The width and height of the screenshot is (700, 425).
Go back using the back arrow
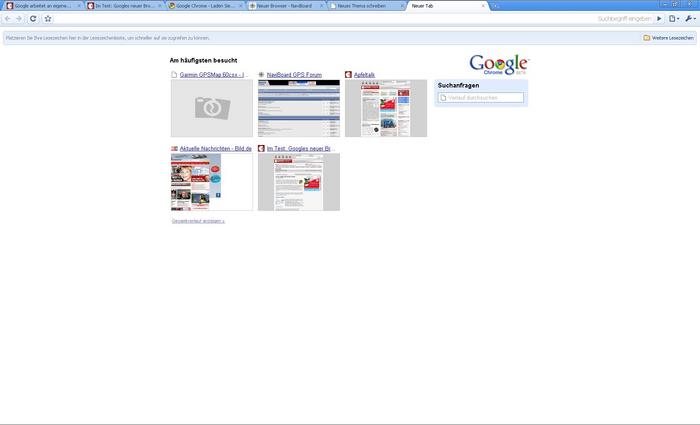tap(8, 19)
